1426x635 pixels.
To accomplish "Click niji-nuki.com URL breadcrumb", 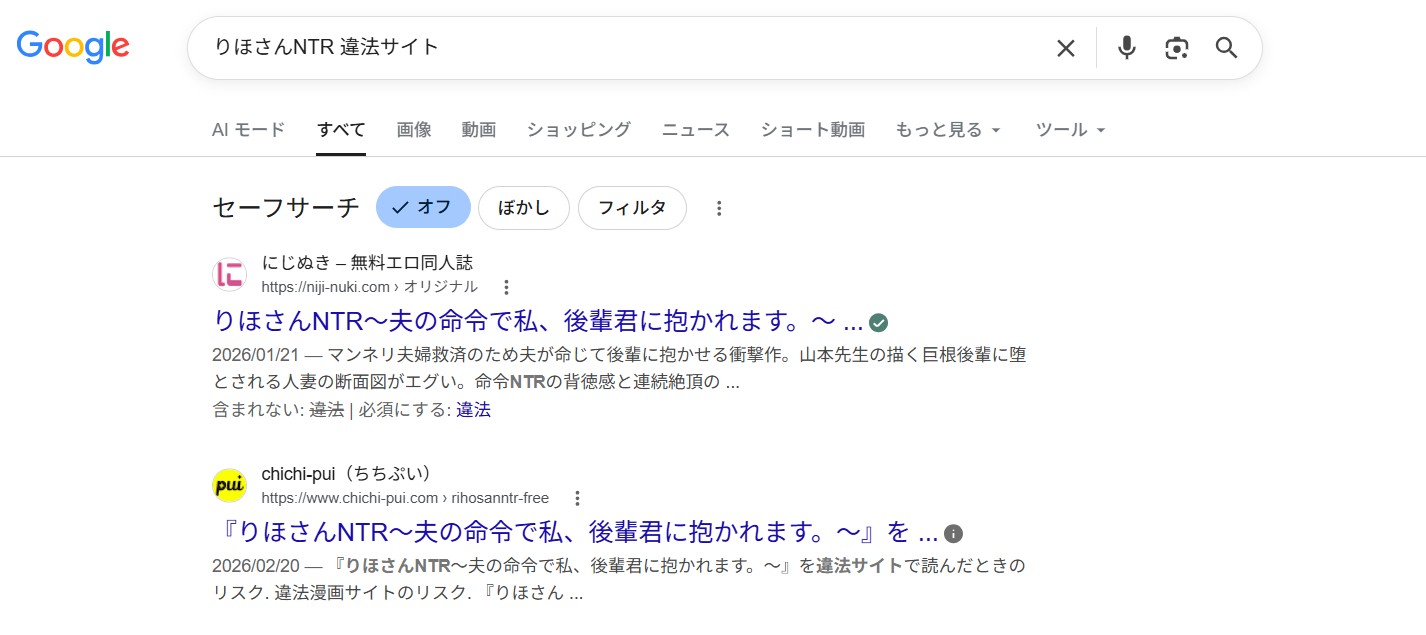I will tap(370, 287).
